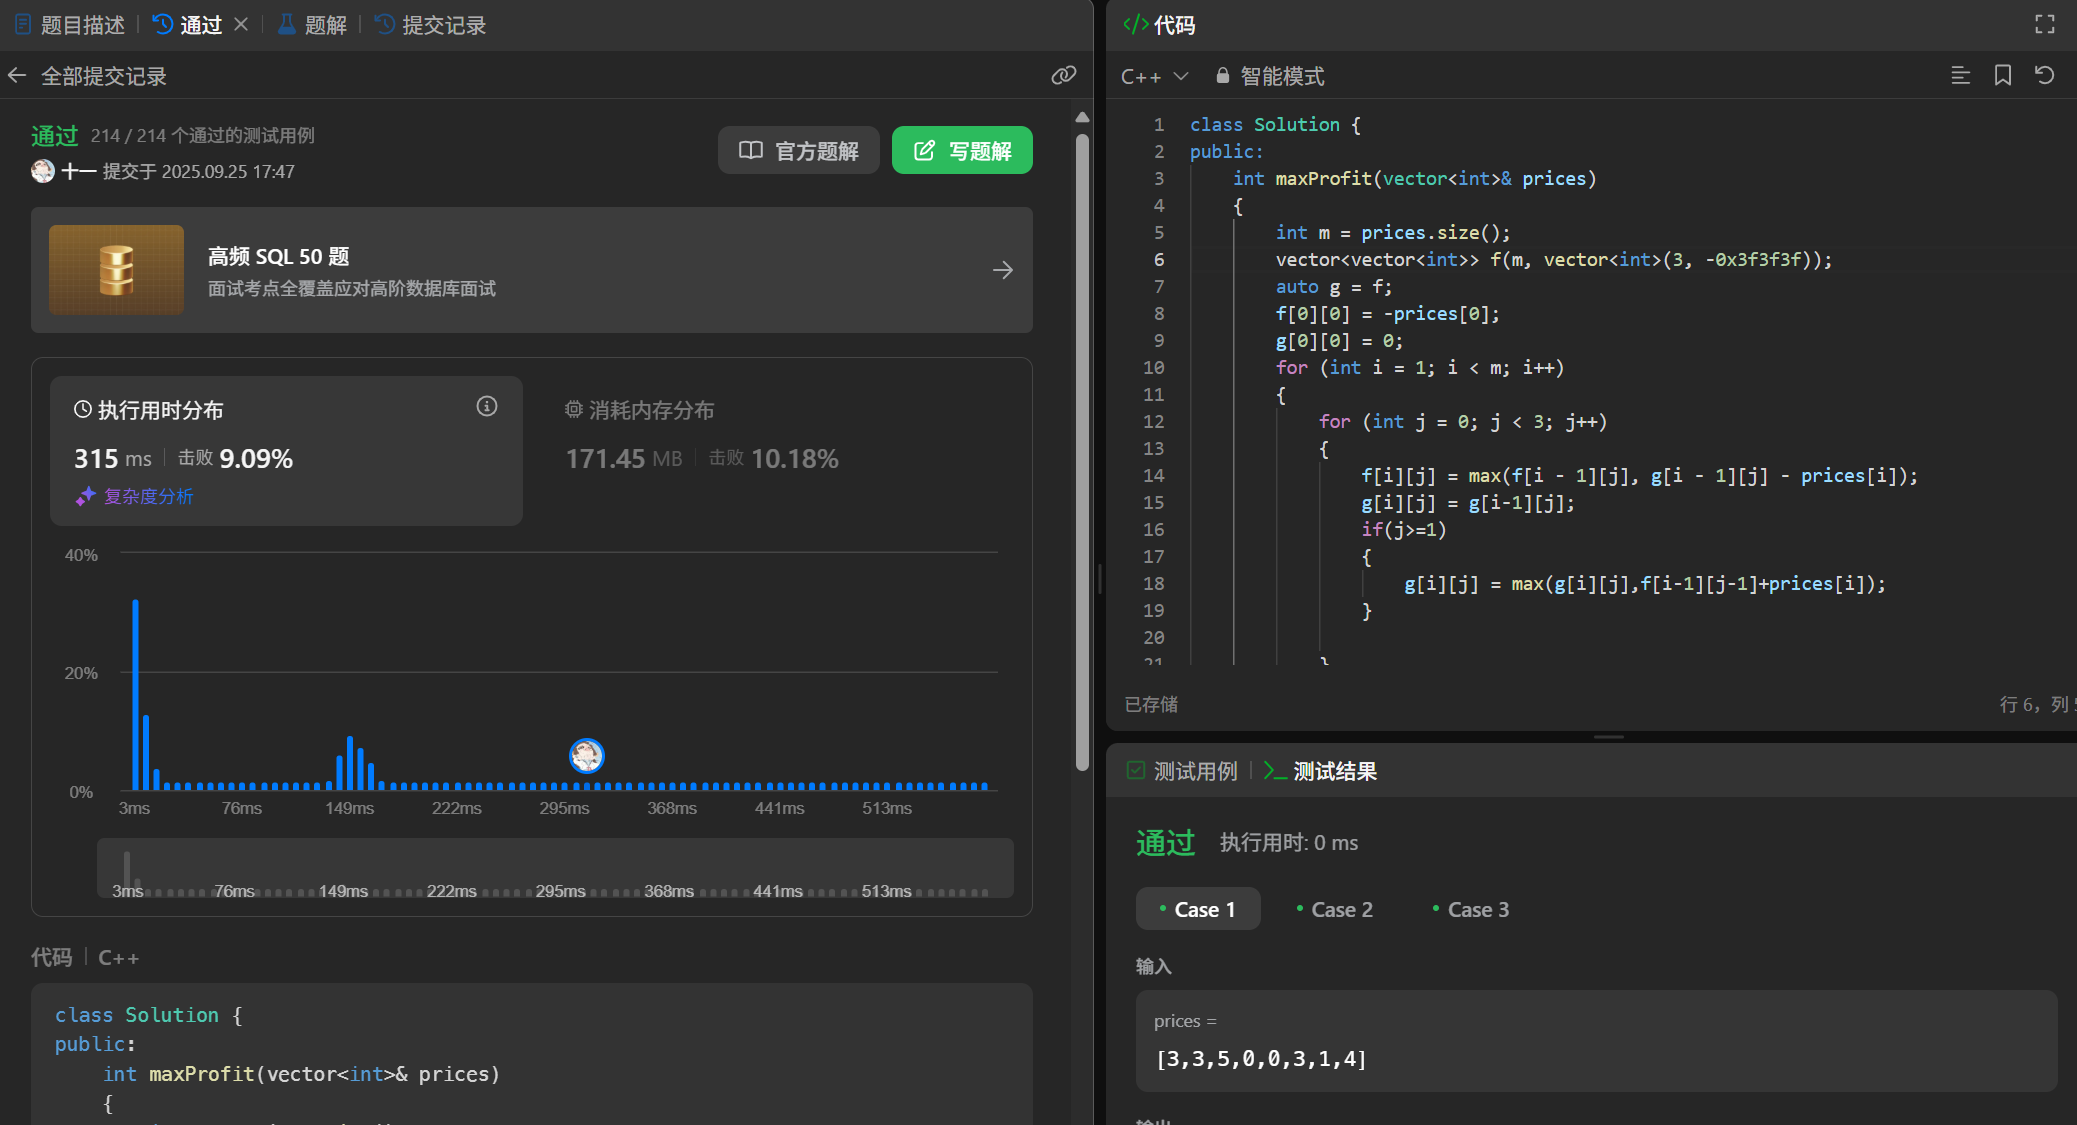This screenshot has width=2077, height=1125.
Task: Click the bookmark icon in editor toolbar
Action: 2003,76
